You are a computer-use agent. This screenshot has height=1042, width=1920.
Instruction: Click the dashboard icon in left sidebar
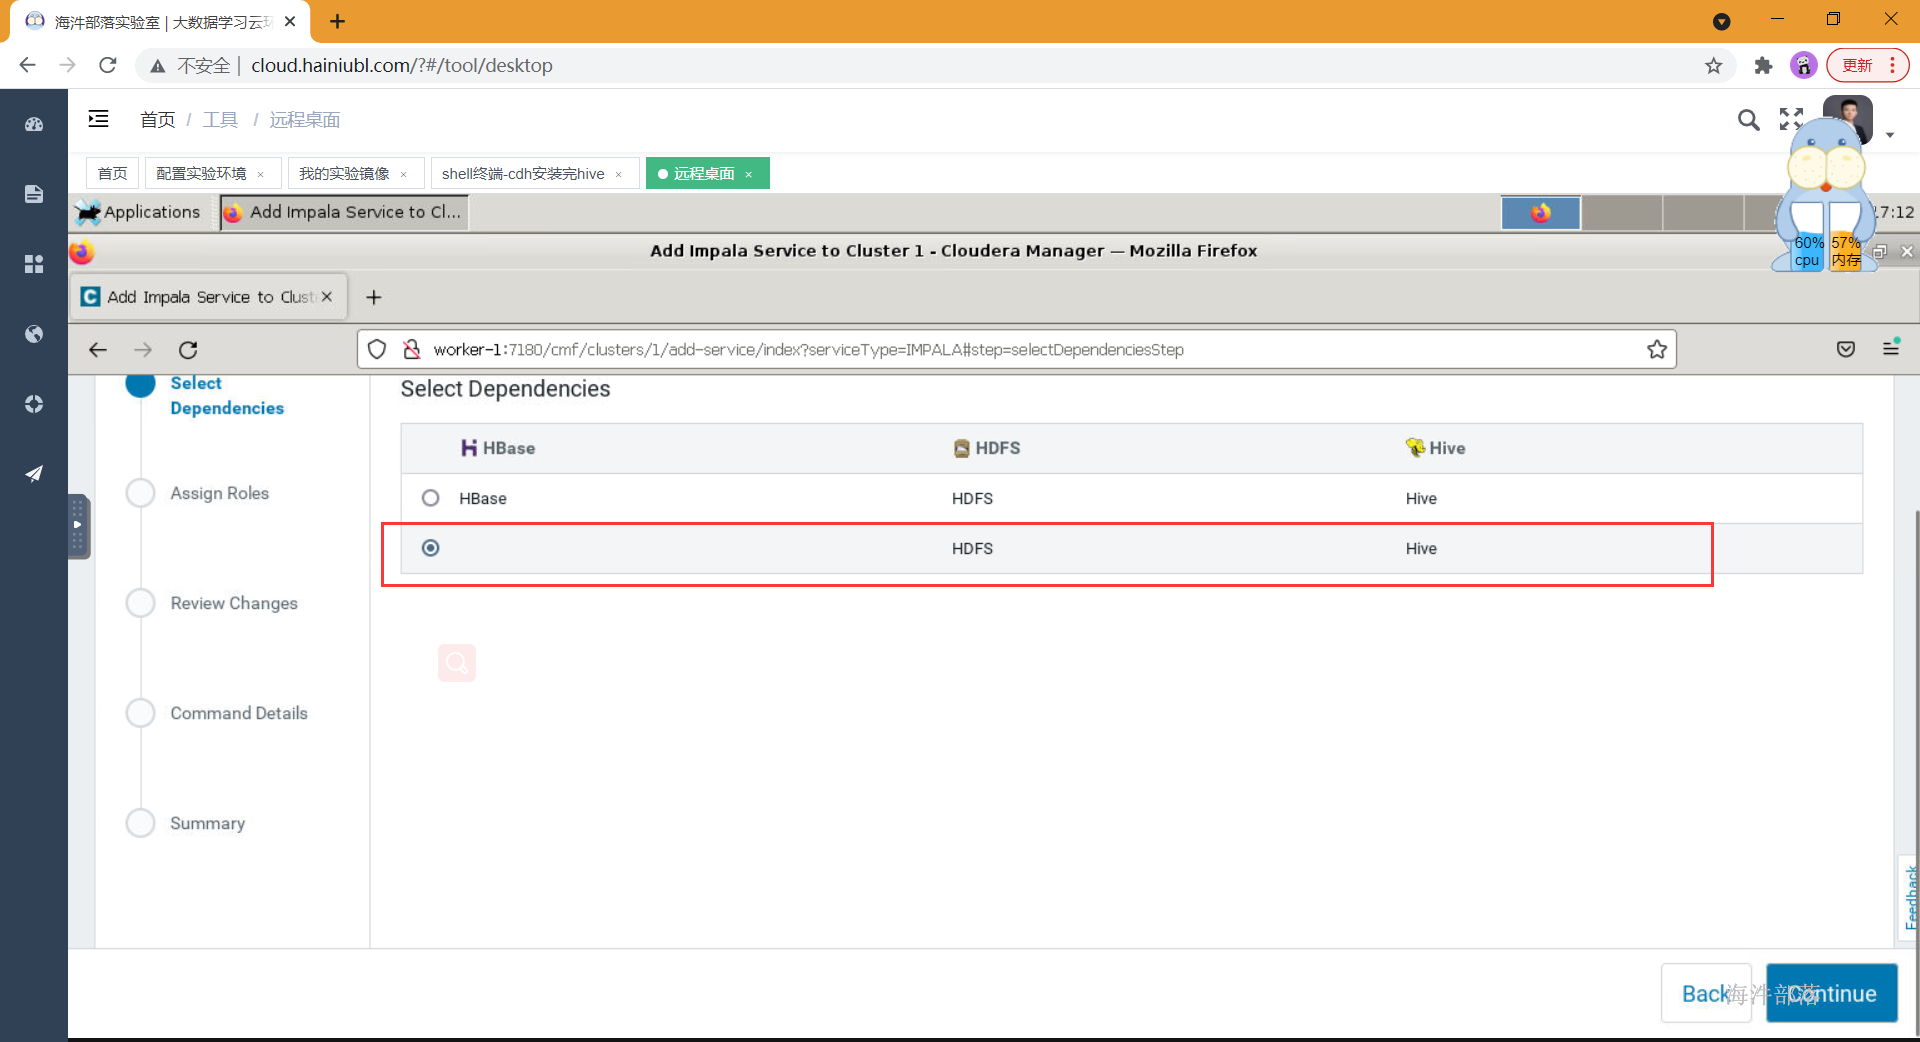tap(34, 124)
